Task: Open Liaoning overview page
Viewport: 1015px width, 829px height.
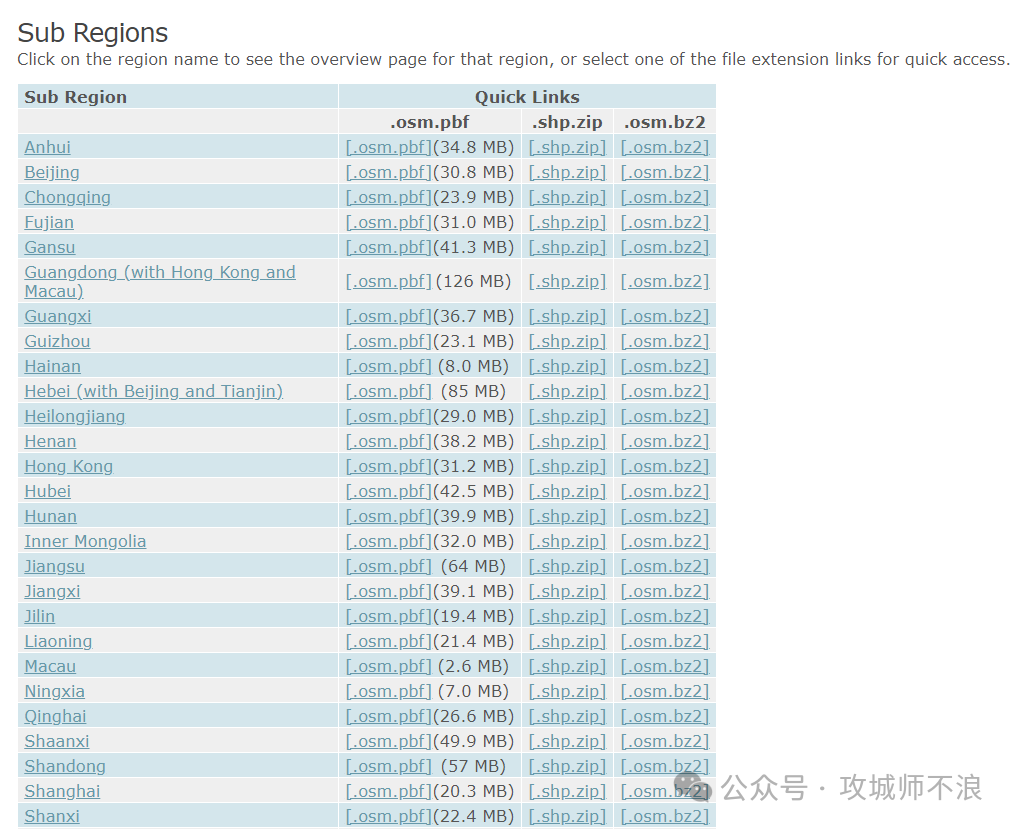Action: point(58,642)
